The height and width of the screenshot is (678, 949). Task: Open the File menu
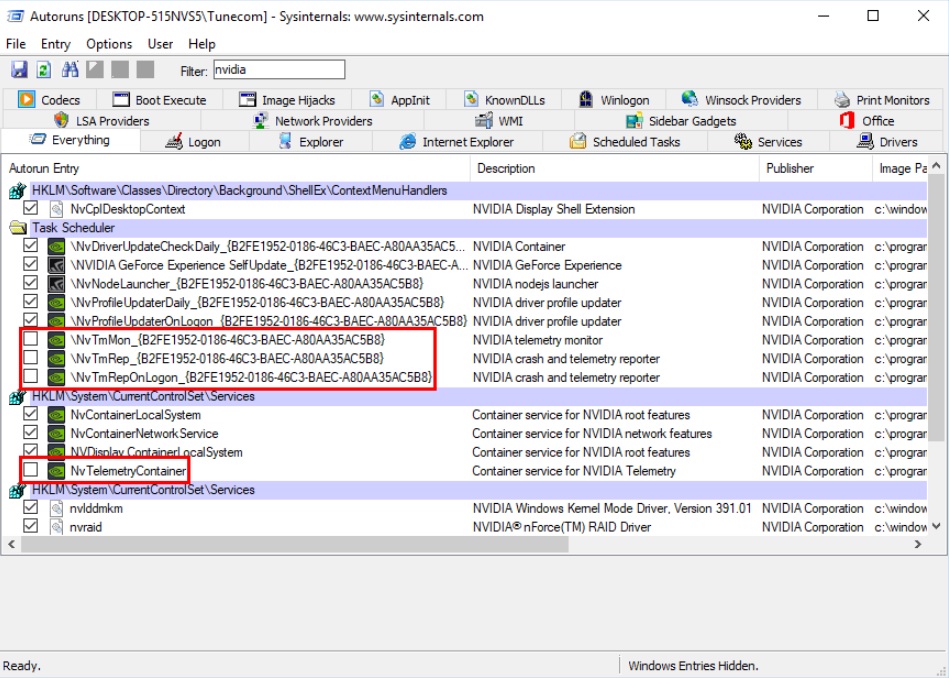pos(16,44)
